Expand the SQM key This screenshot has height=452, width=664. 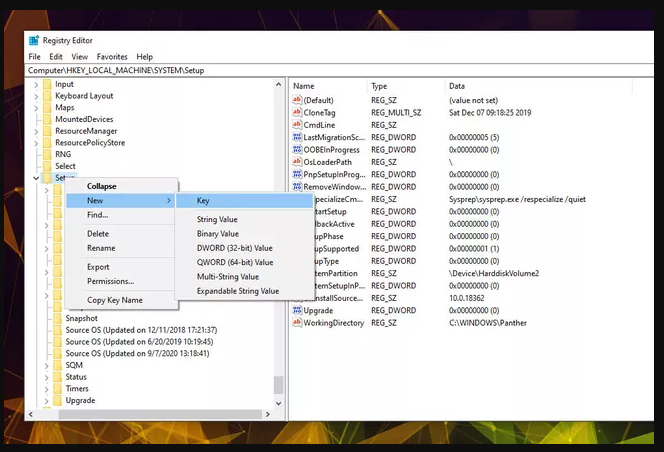(47, 366)
